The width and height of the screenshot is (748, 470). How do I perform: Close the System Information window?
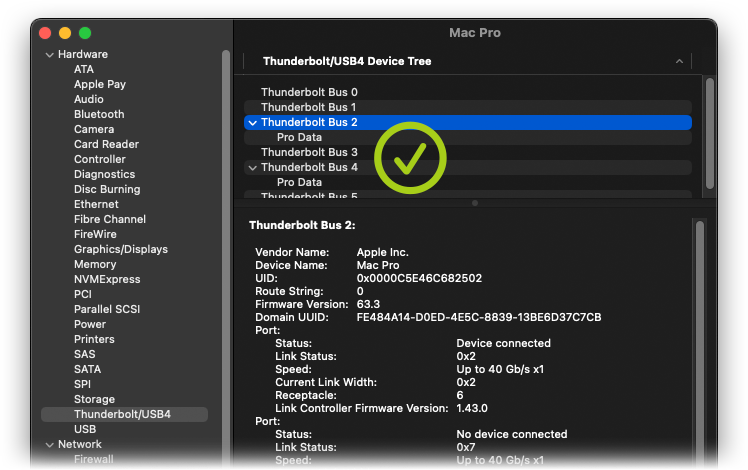[45, 33]
